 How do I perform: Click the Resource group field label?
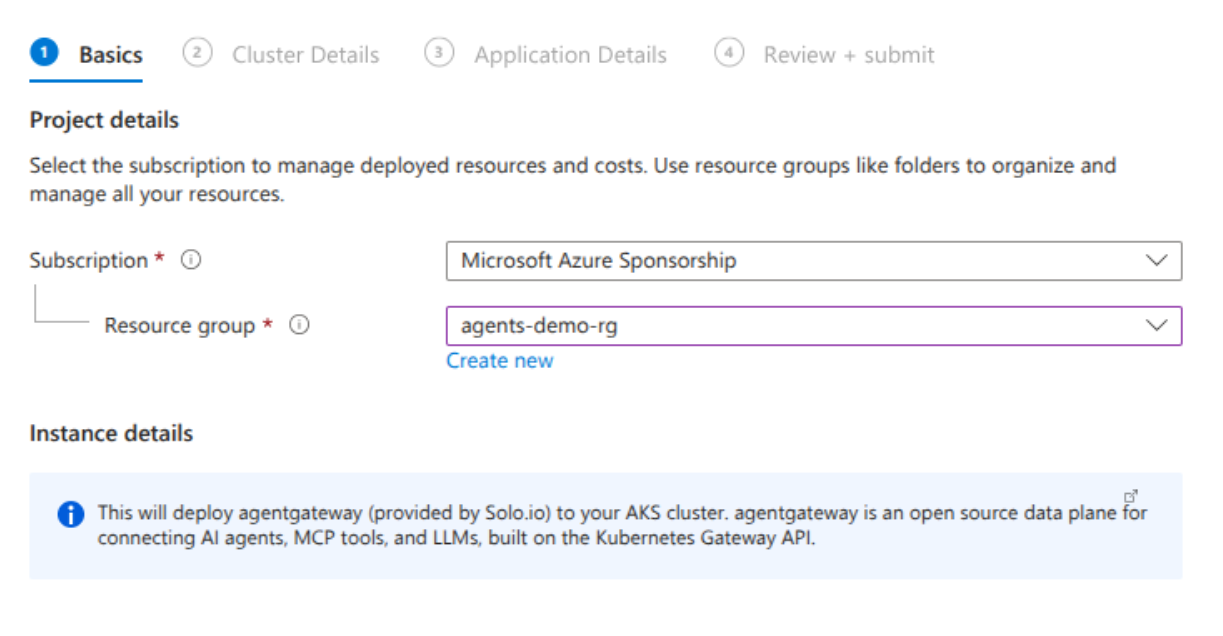[180, 326]
